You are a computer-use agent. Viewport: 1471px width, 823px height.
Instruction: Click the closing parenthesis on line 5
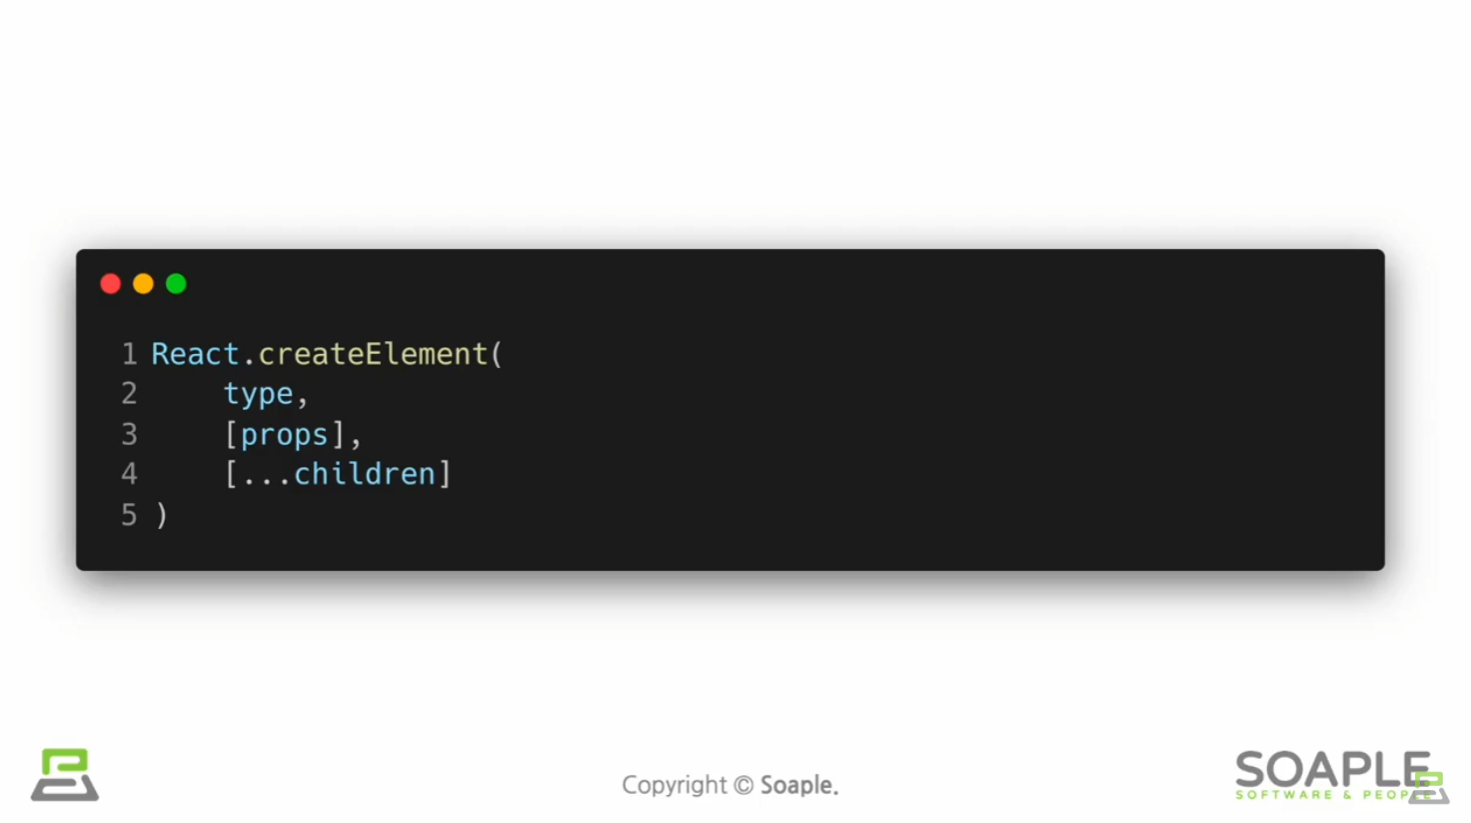point(162,515)
